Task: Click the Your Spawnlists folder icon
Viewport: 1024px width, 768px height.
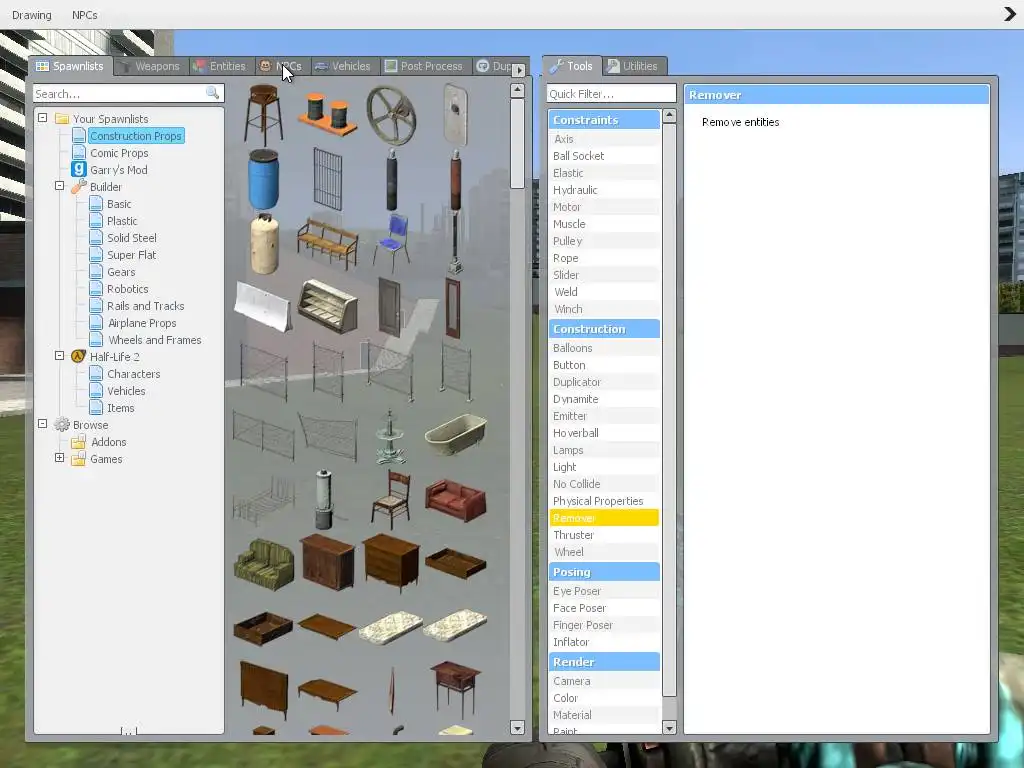Action: (x=61, y=118)
